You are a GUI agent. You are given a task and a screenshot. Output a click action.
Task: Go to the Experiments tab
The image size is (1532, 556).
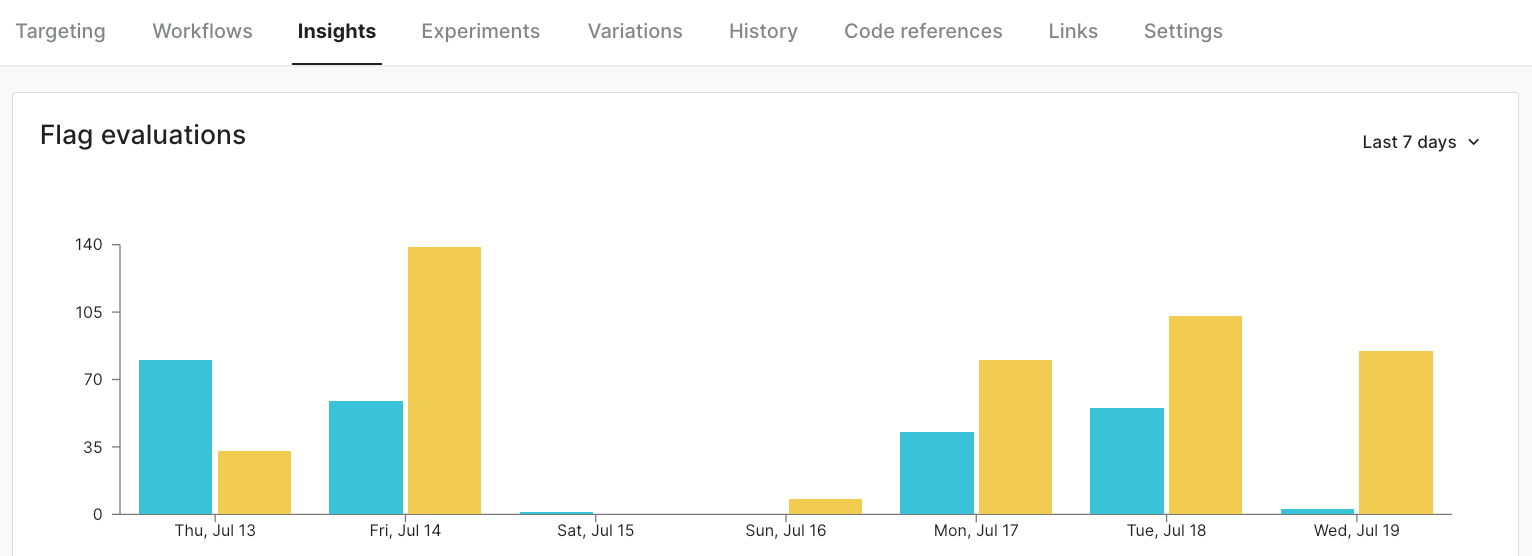coord(480,31)
